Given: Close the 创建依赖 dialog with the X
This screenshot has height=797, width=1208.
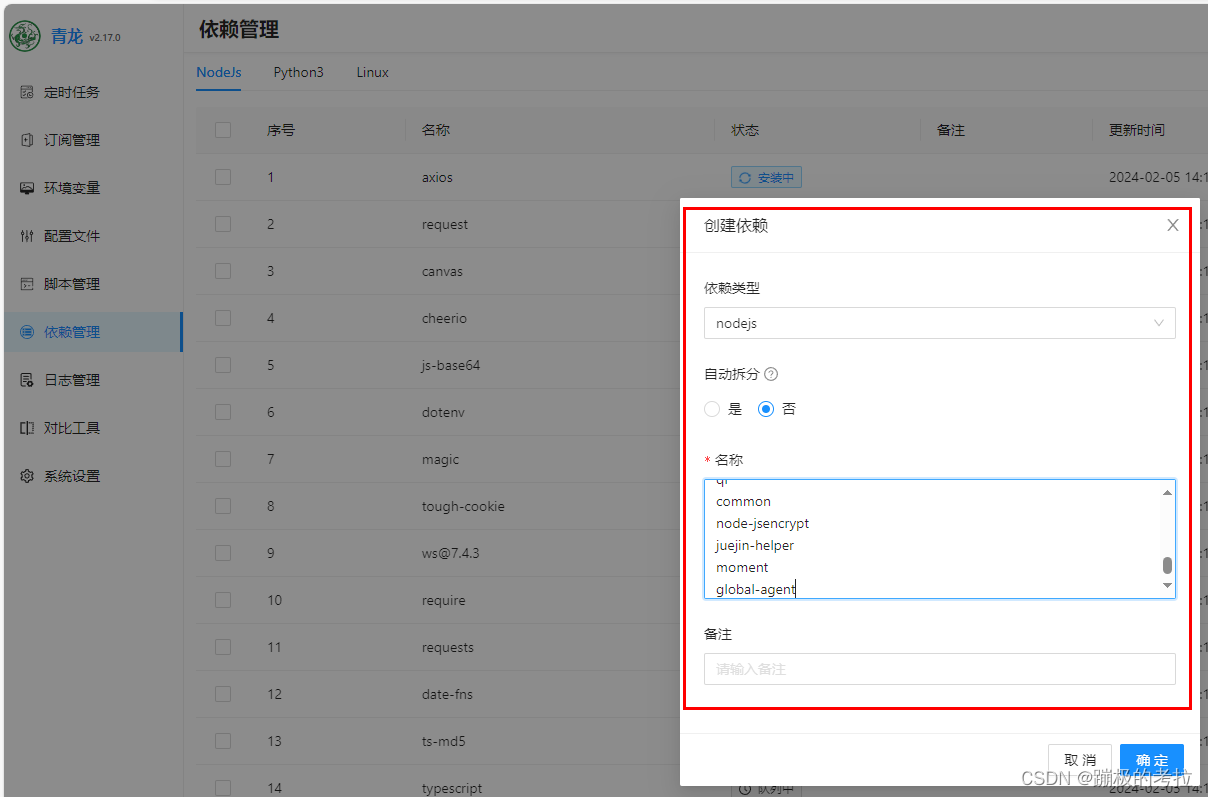Looking at the screenshot, I should click(x=1173, y=225).
